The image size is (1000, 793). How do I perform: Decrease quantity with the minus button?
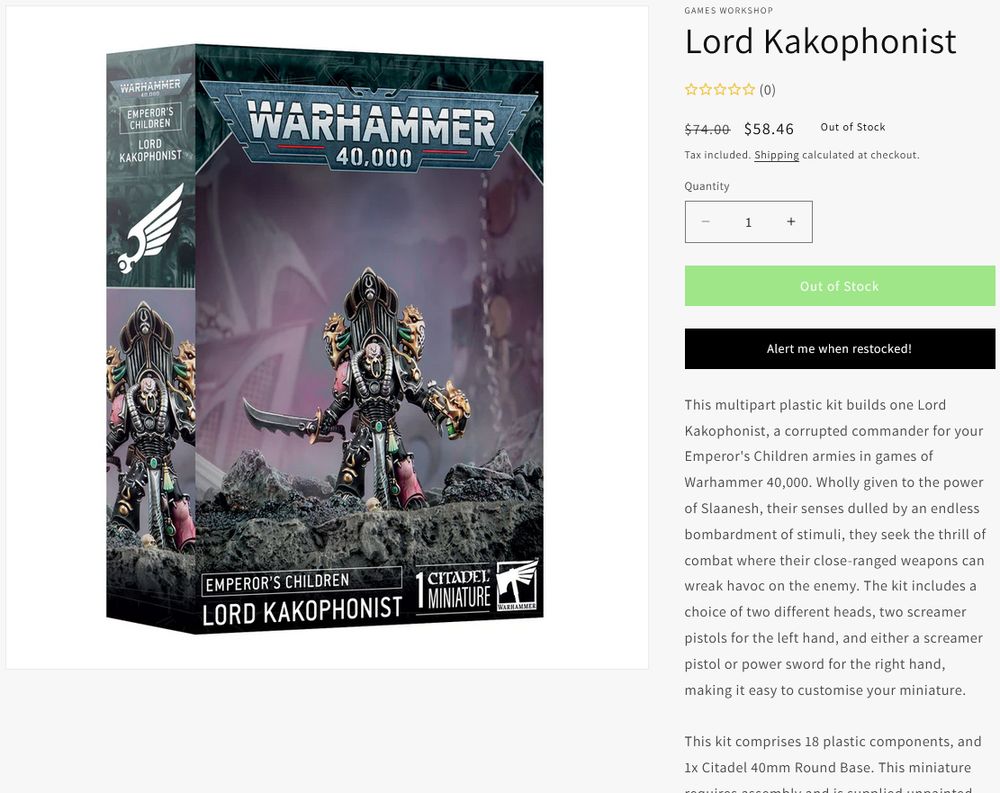point(705,221)
